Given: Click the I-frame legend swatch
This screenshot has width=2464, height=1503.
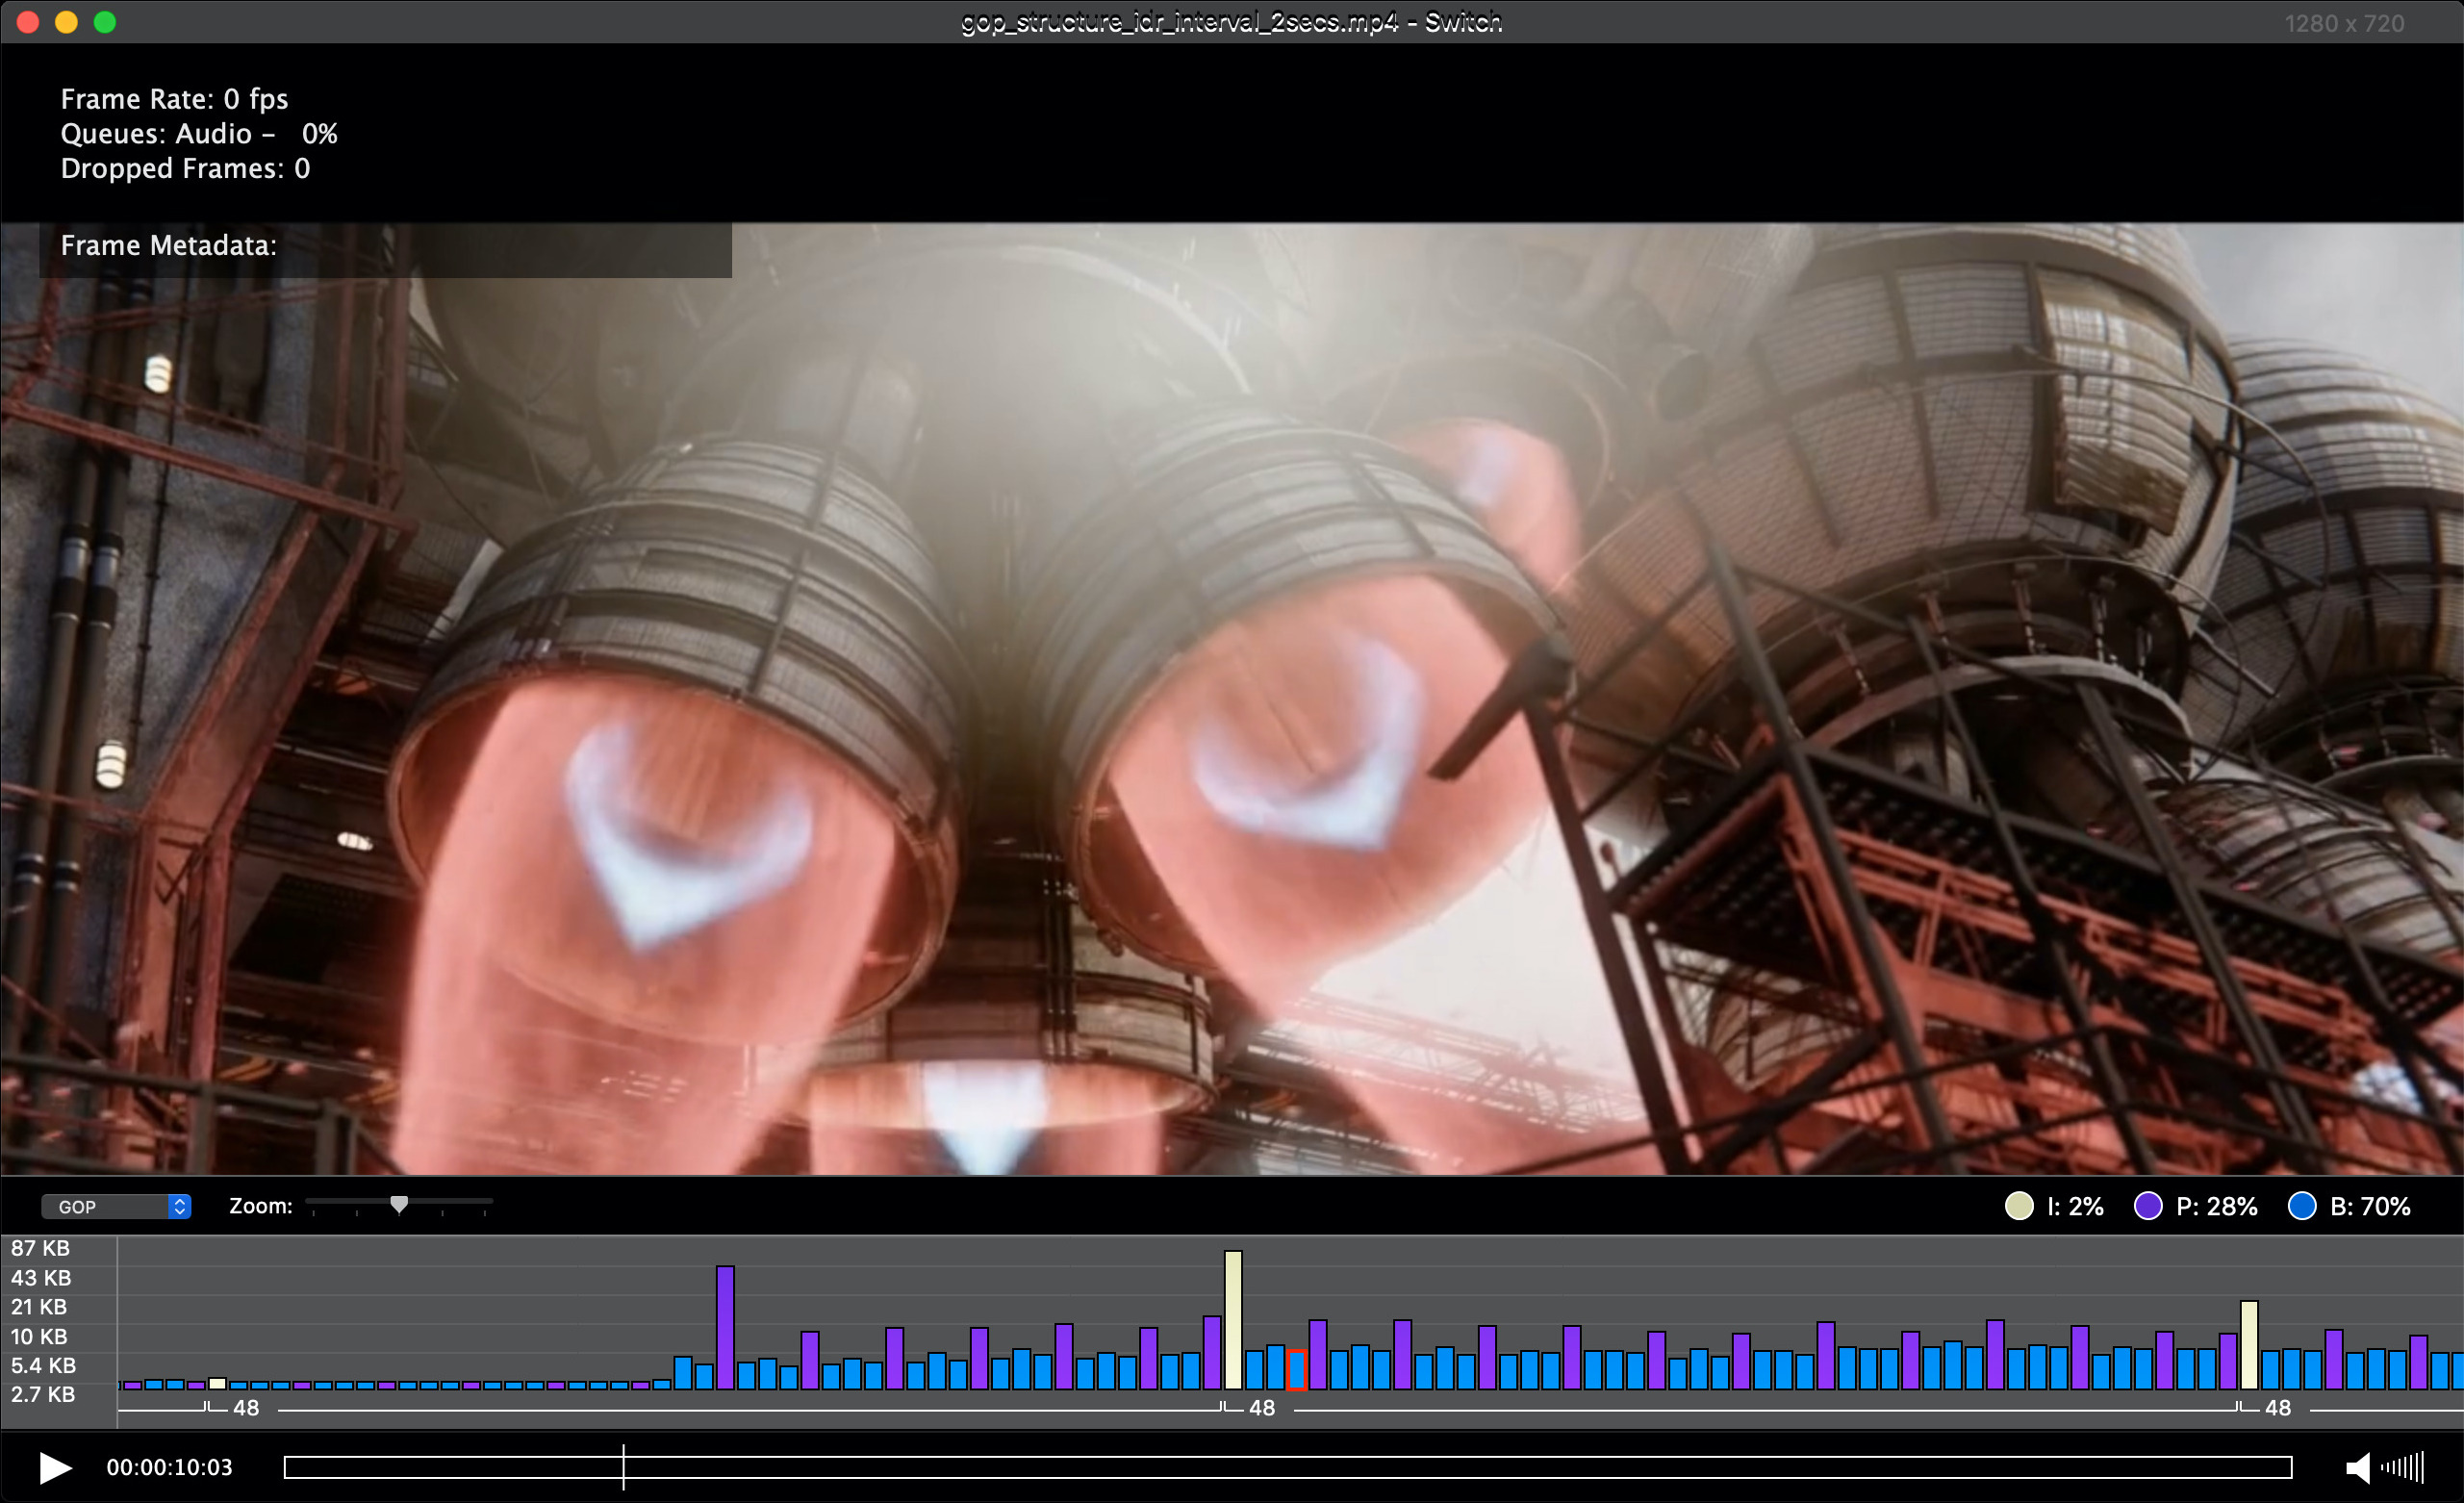Looking at the screenshot, I should click(2019, 1206).
